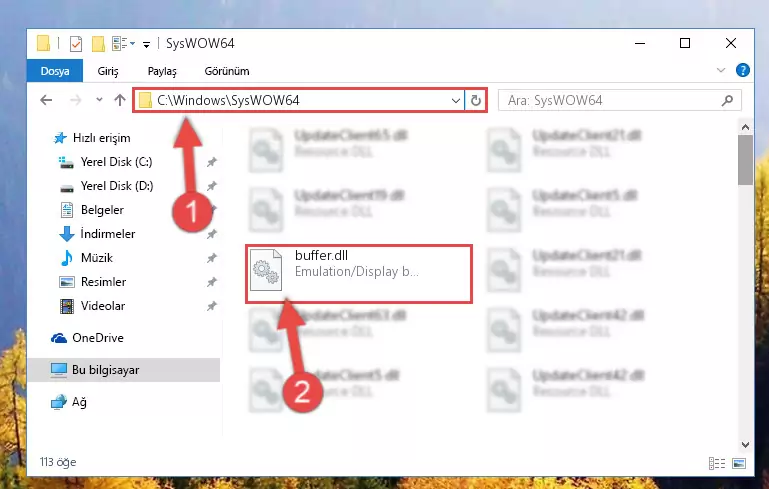Unpin Resimler pin icon

pyautogui.click(x=211, y=282)
